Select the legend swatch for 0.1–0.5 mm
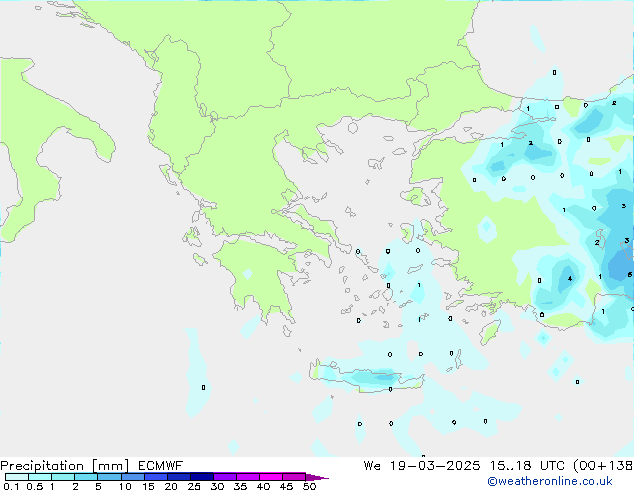 pos(17,477)
